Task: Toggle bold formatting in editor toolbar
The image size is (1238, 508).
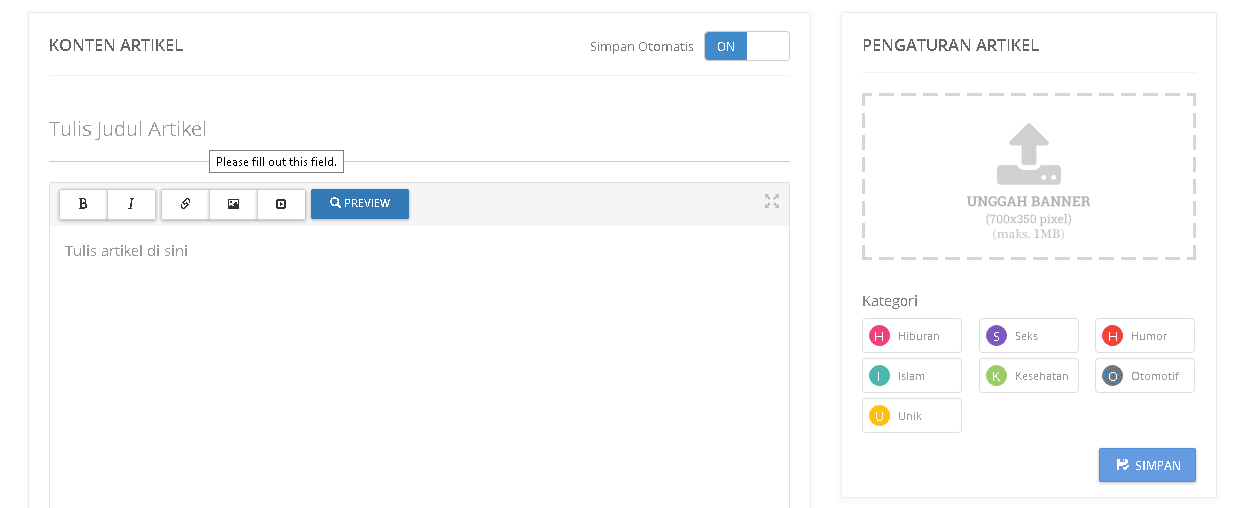Action: click(83, 204)
